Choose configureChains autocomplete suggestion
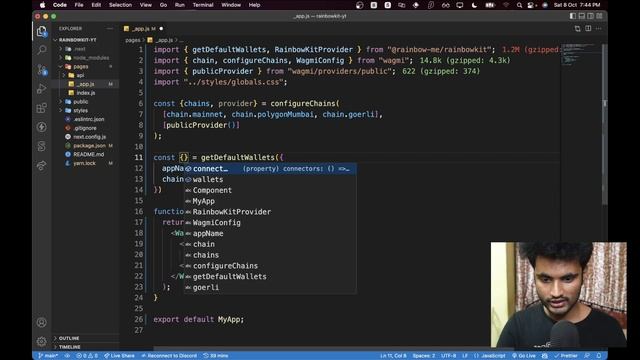 click(270, 266)
